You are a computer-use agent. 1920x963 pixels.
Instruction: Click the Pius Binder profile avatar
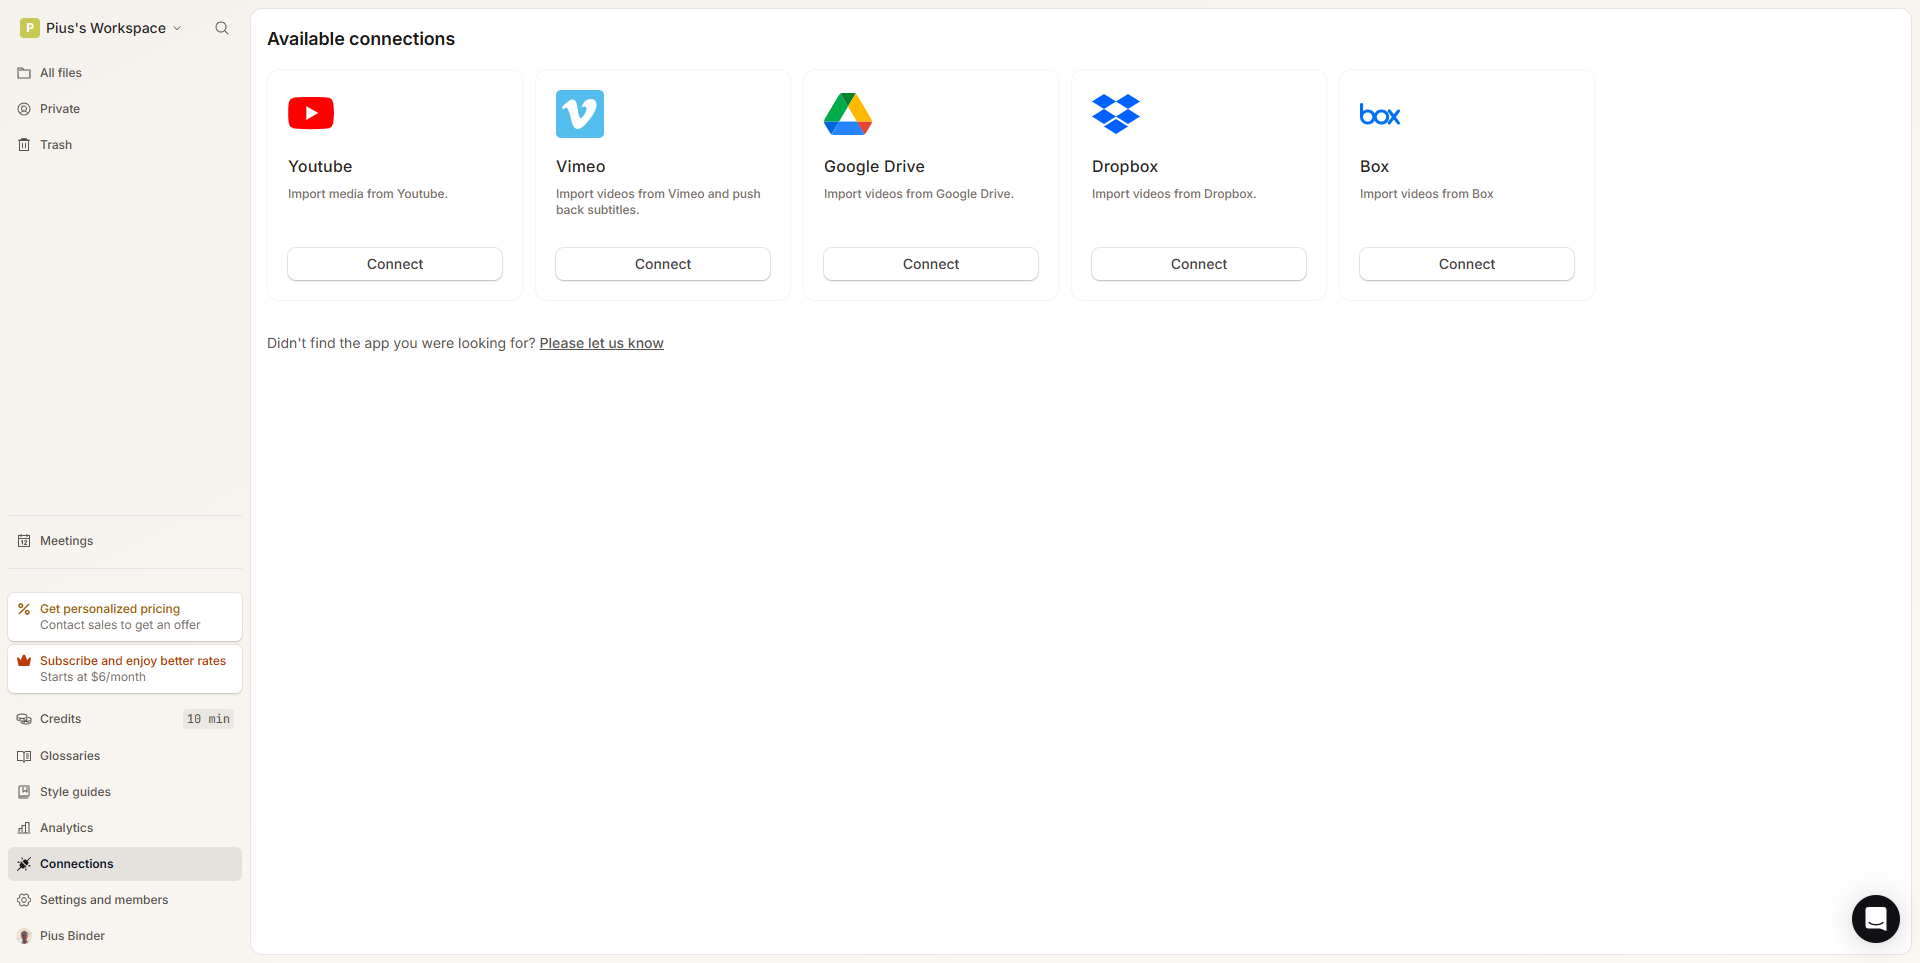click(24, 936)
